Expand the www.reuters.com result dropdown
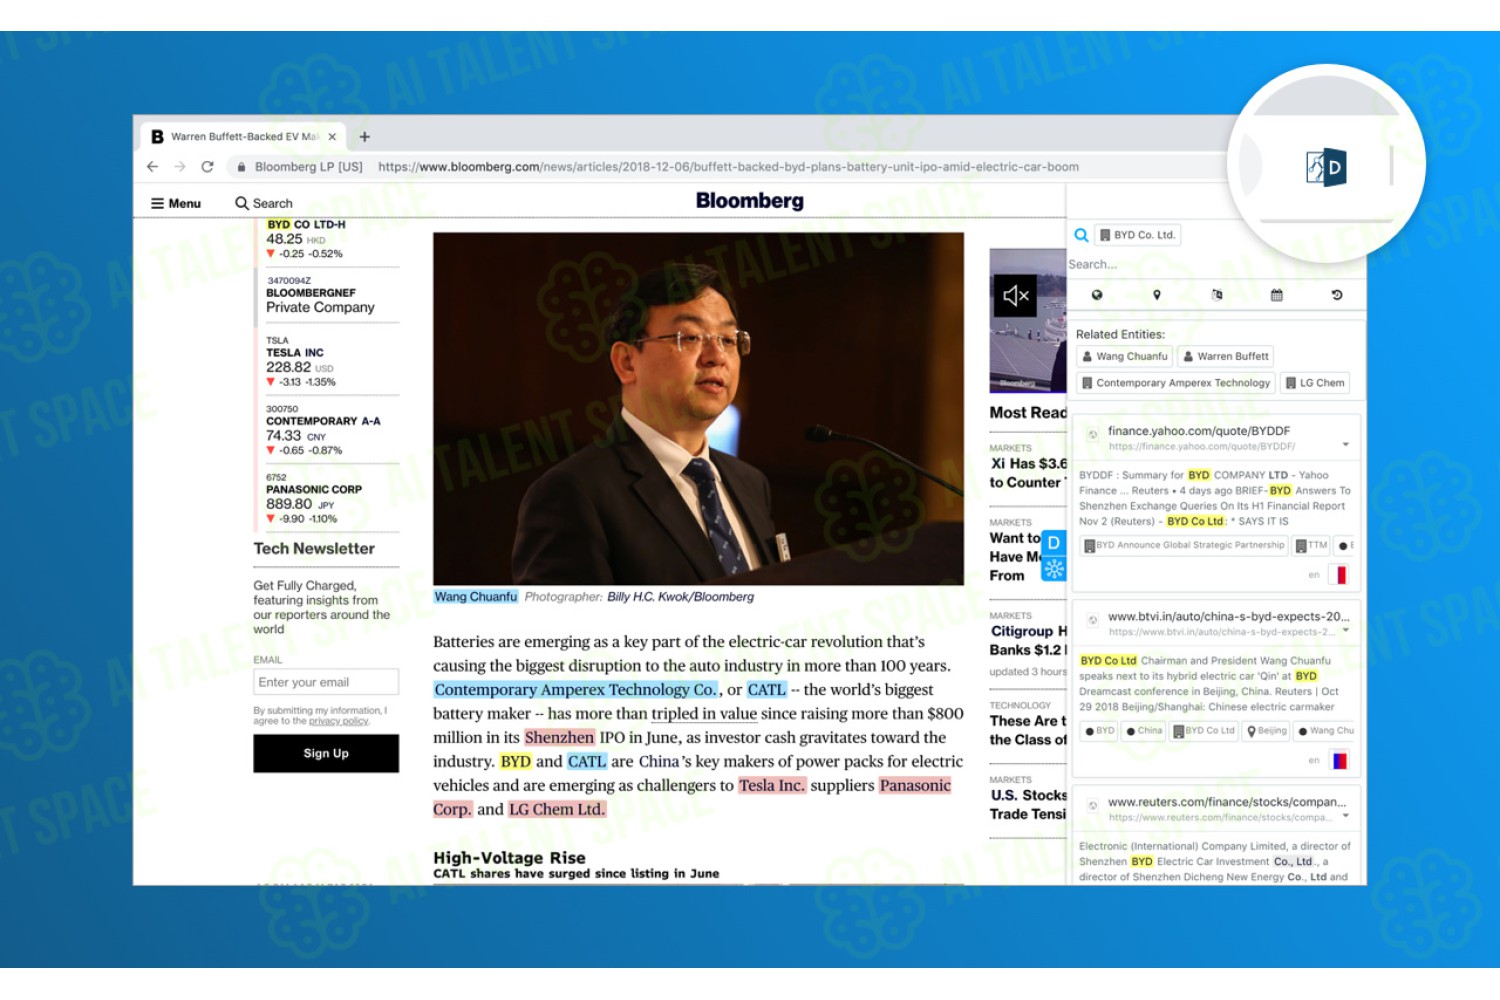1500x1000 pixels. [x=1346, y=815]
